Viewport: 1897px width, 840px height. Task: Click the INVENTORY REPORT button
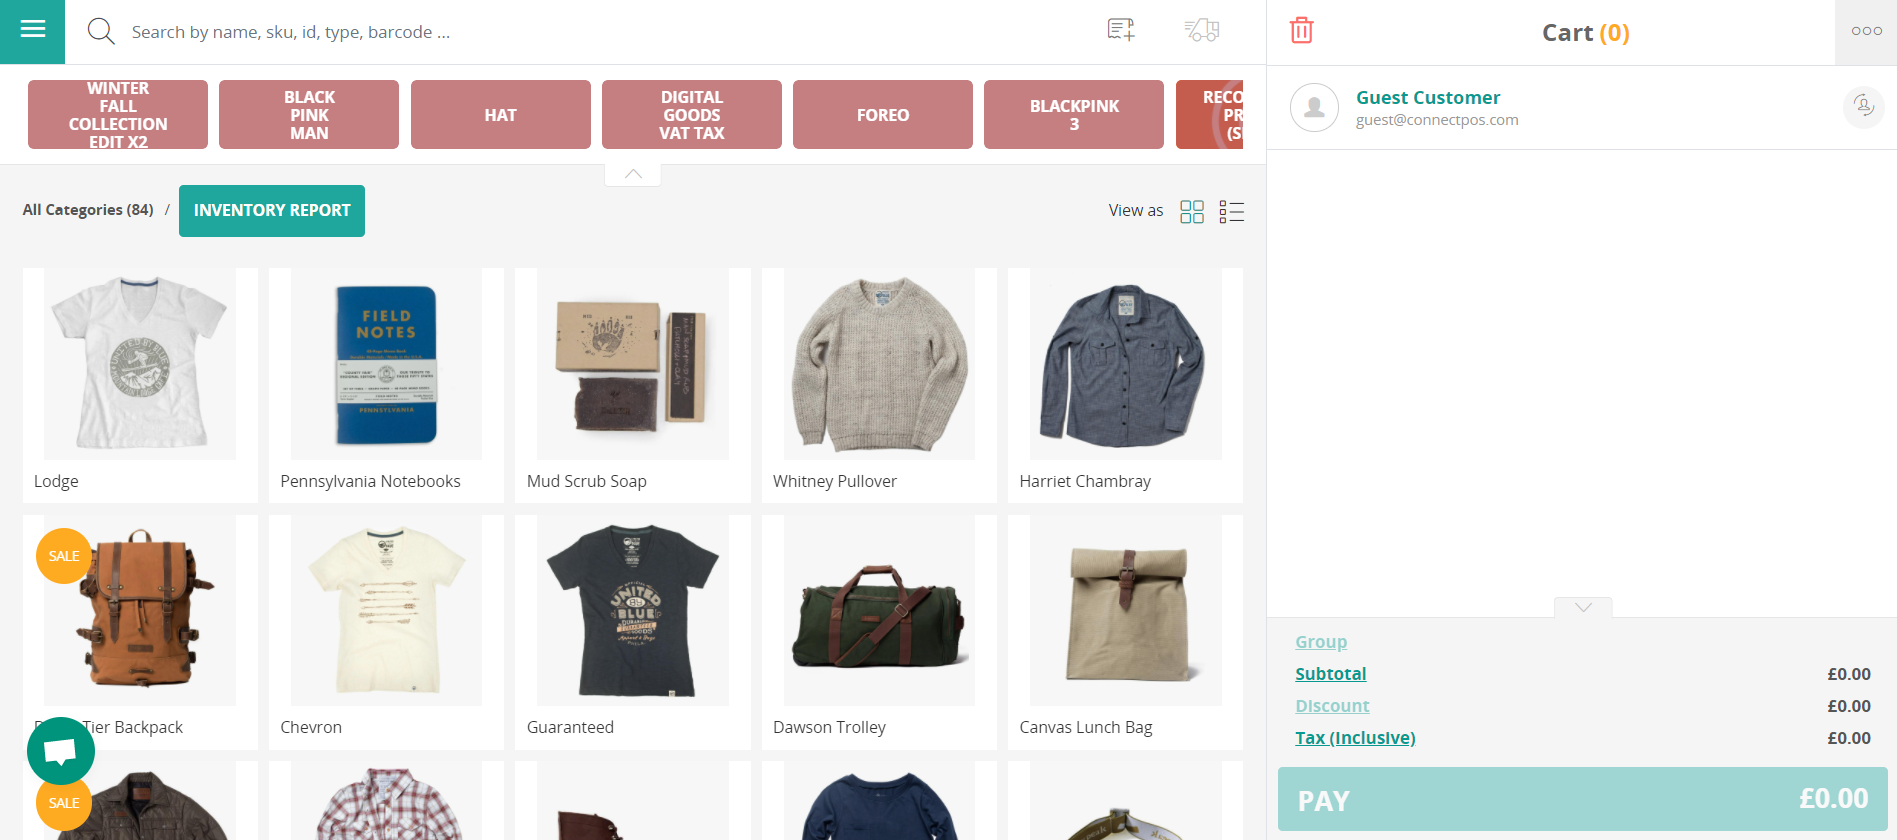pos(272,211)
